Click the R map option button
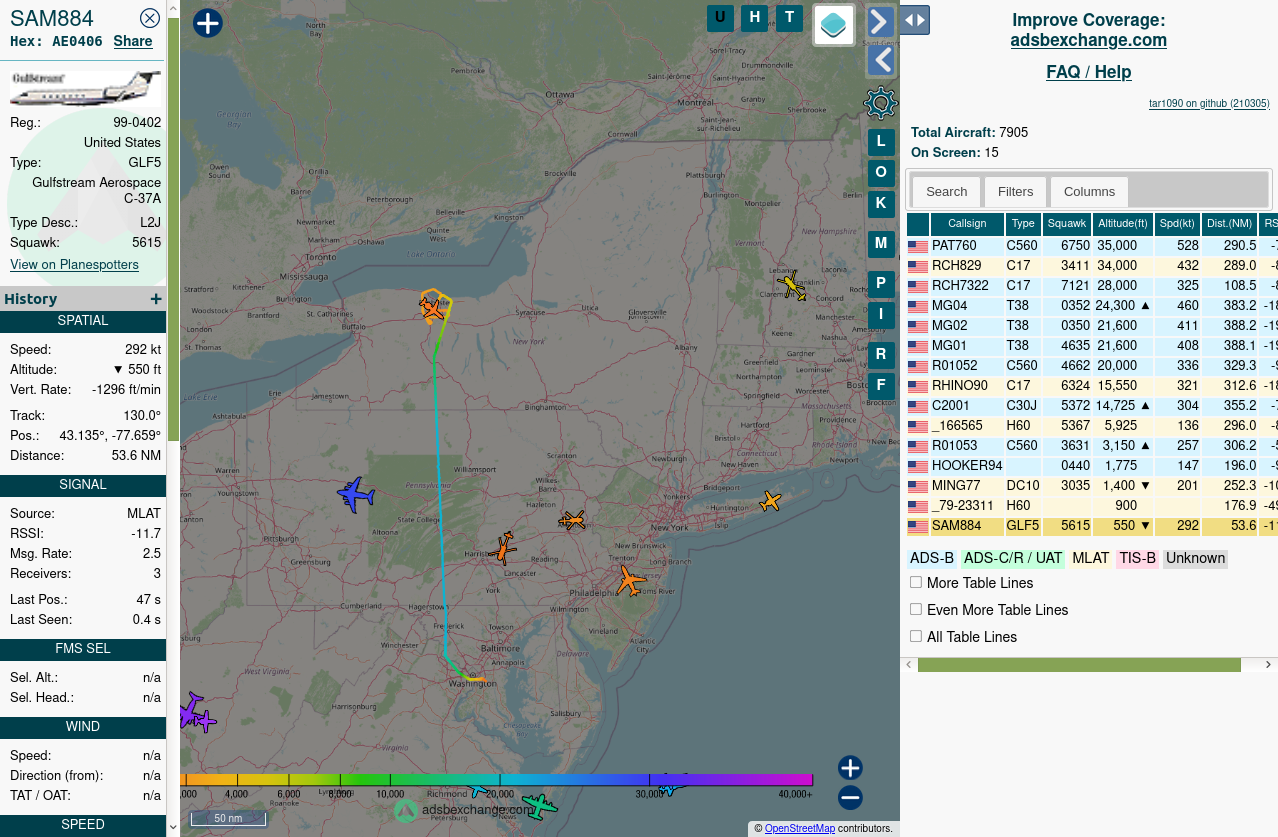The height and width of the screenshot is (837, 1278). pos(881,354)
